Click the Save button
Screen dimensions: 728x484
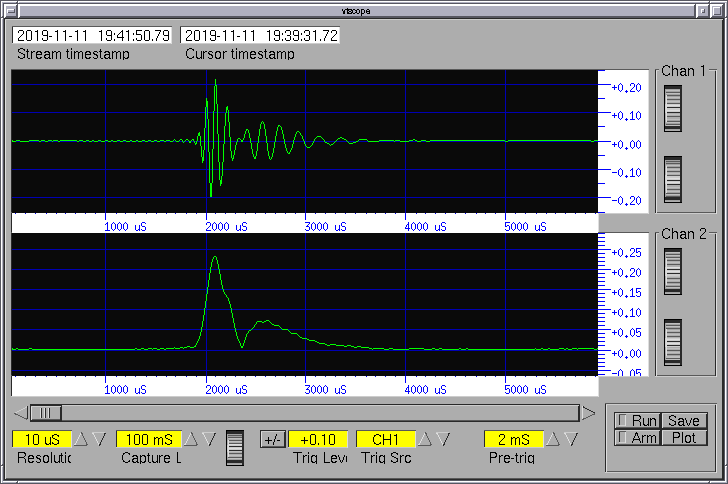[x=684, y=421]
